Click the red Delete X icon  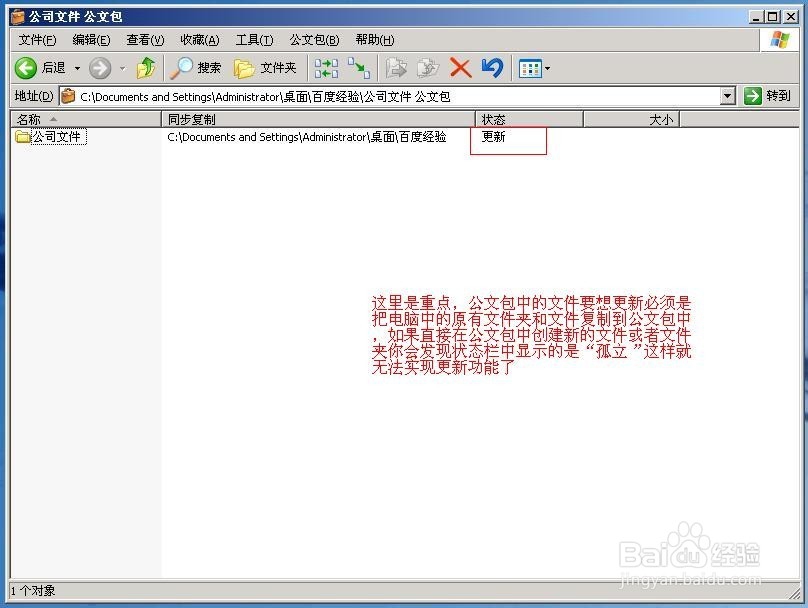[x=461, y=68]
